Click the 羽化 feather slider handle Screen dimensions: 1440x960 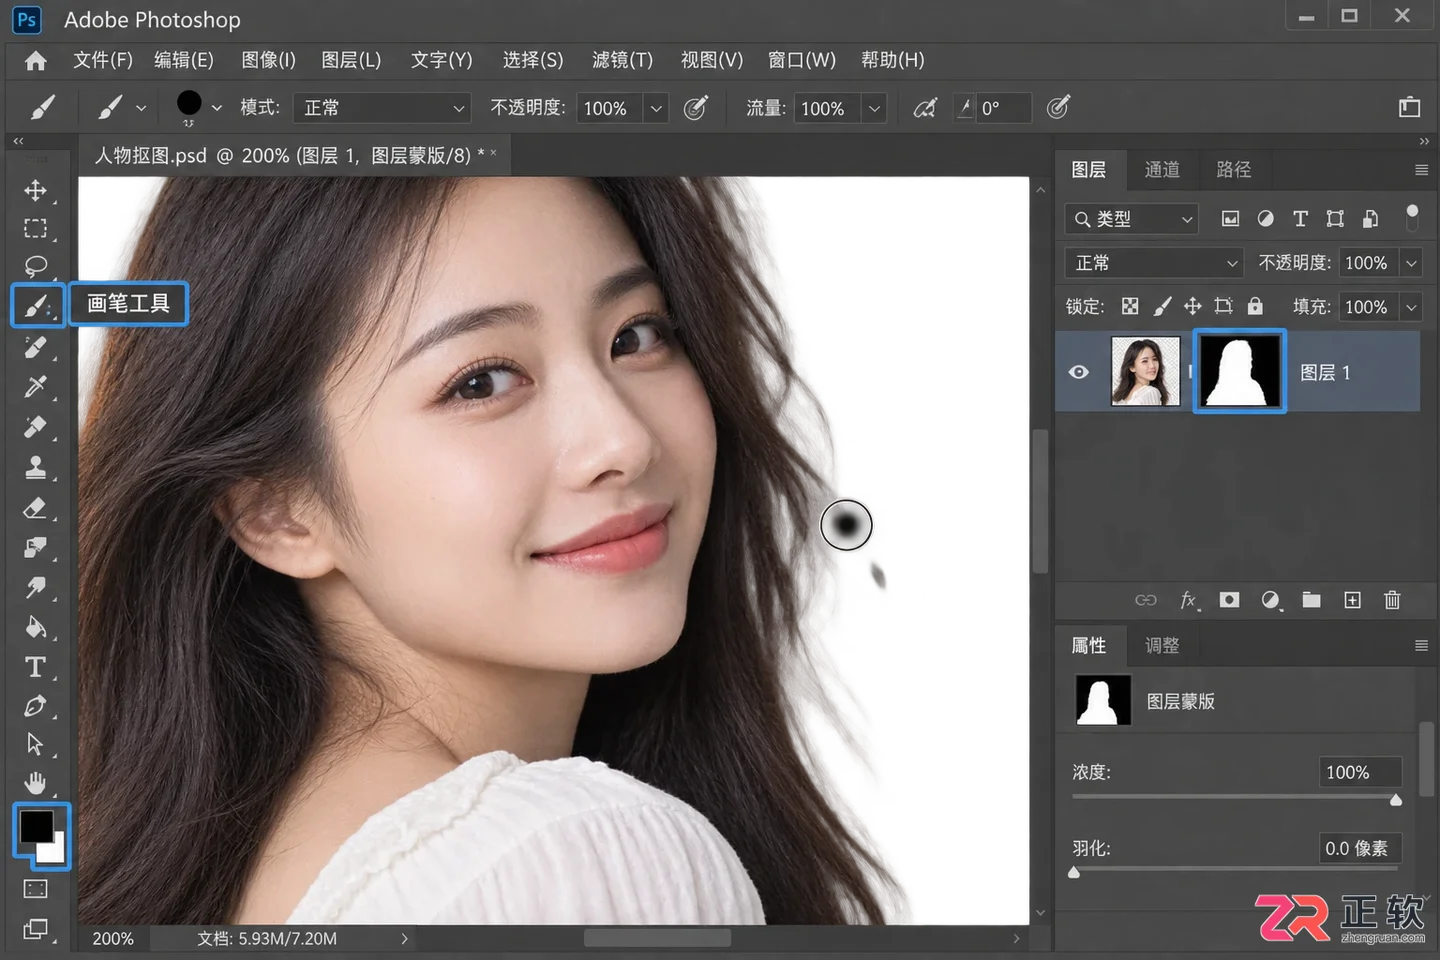pyautogui.click(x=1074, y=872)
